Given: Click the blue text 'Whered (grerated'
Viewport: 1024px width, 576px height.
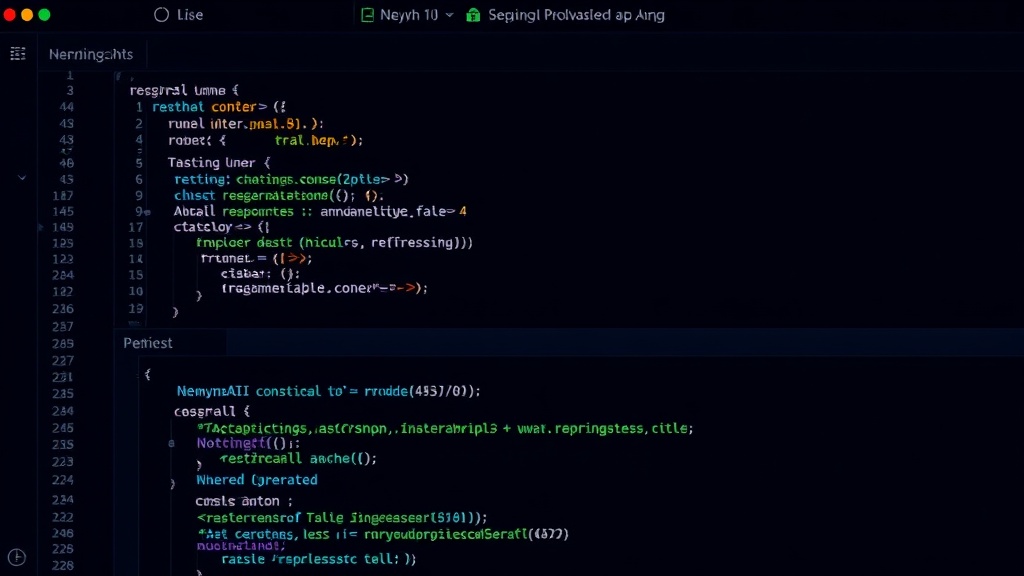Looking at the screenshot, I should 257,480.
